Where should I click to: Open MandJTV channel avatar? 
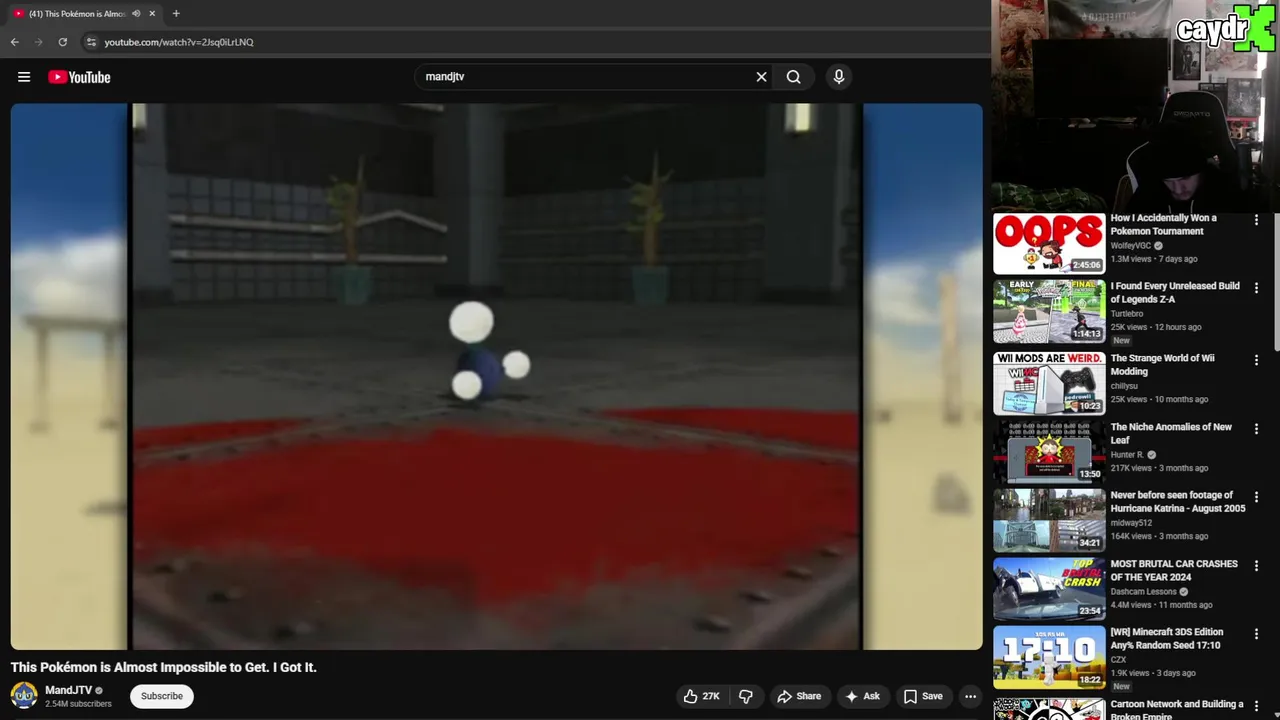(24, 695)
